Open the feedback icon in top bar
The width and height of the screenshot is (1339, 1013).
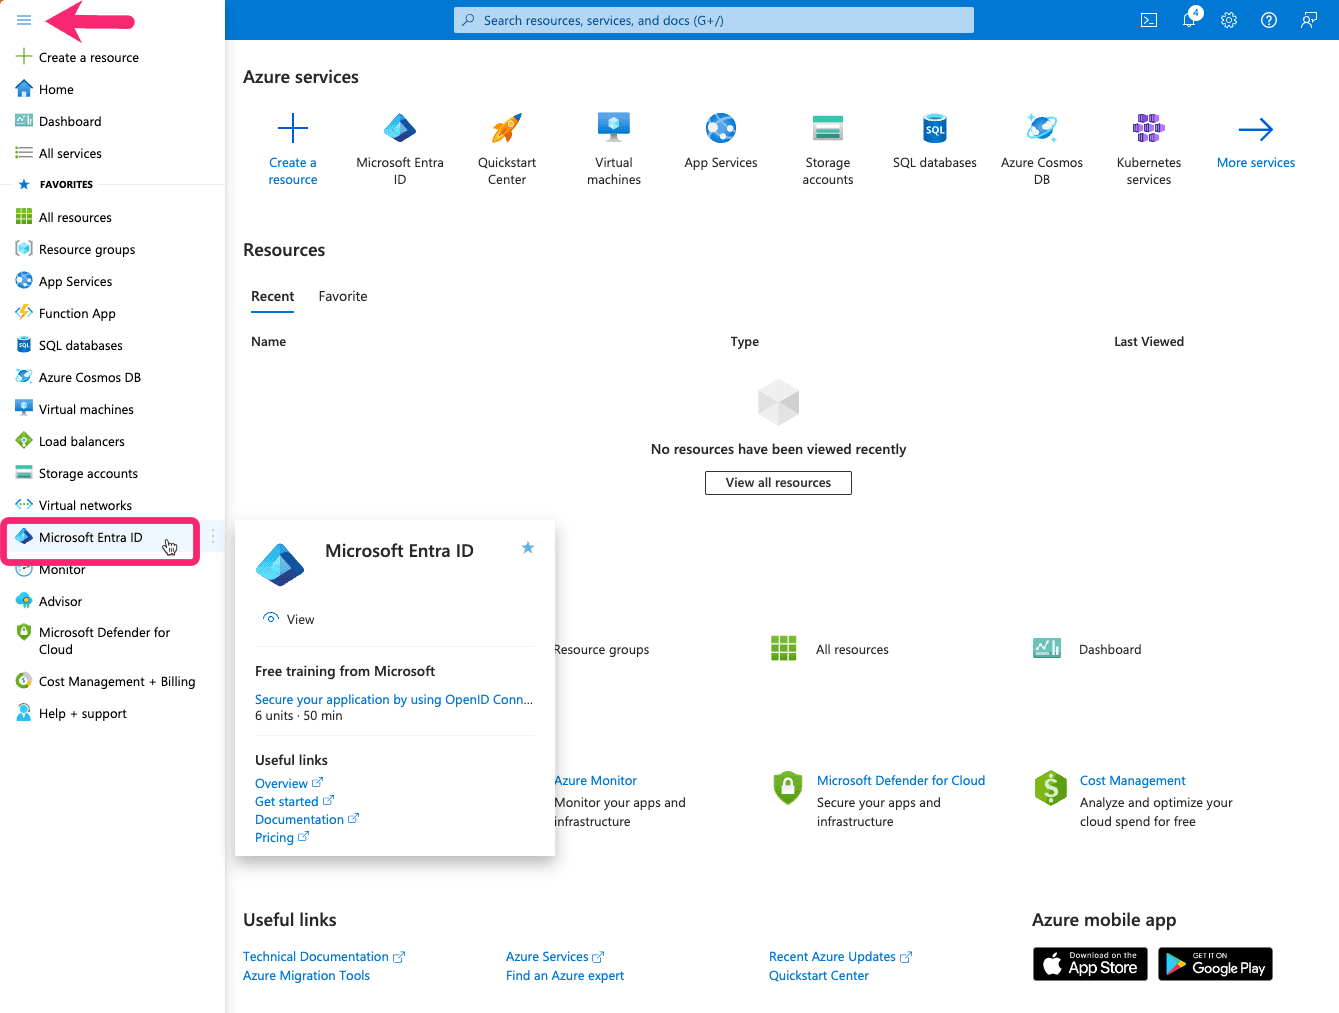[1309, 20]
